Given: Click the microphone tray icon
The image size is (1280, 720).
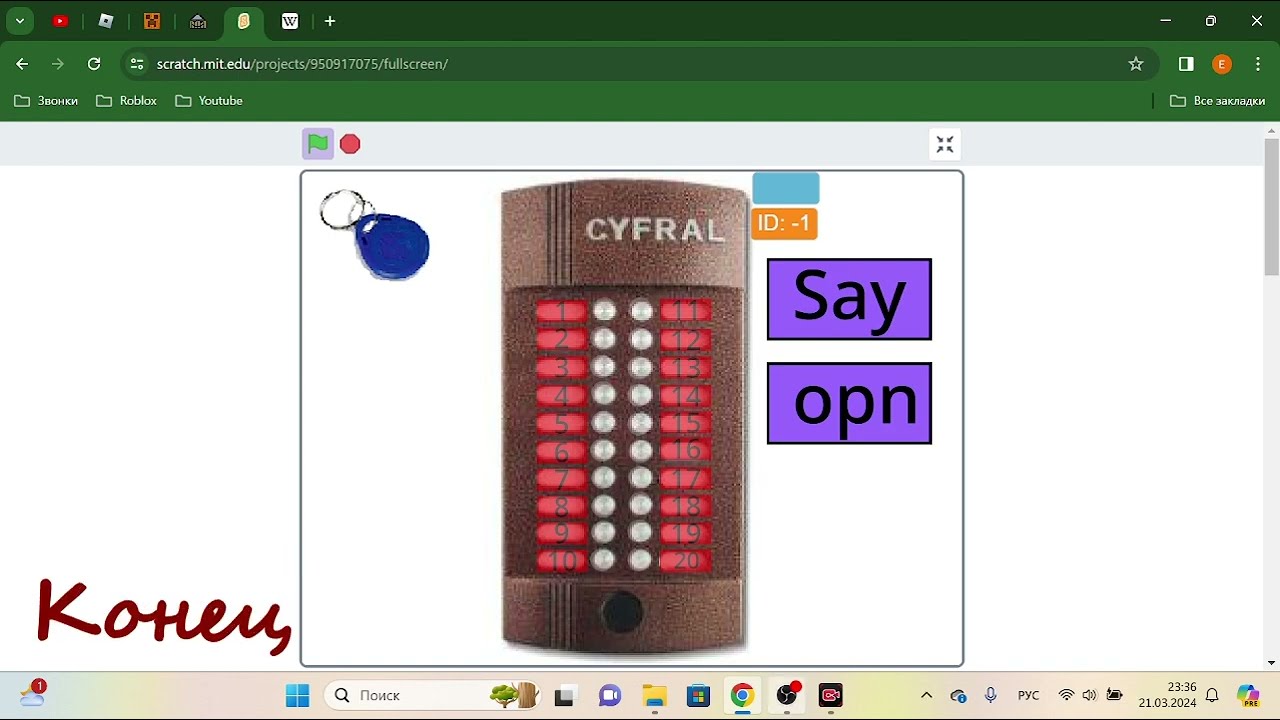Looking at the screenshot, I should (x=991, y=695).
